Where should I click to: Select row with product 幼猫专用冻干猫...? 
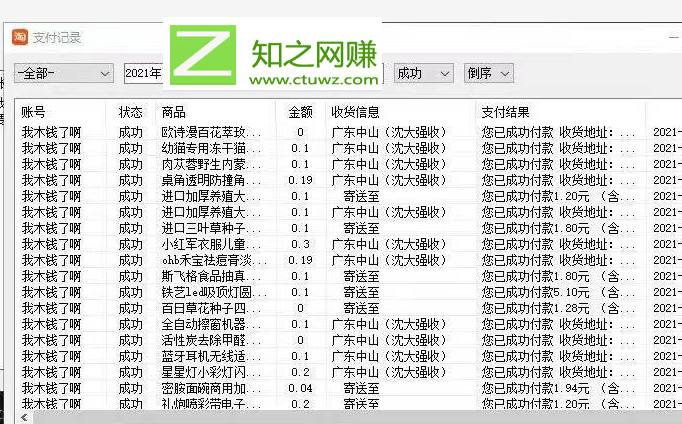(348, 148)
